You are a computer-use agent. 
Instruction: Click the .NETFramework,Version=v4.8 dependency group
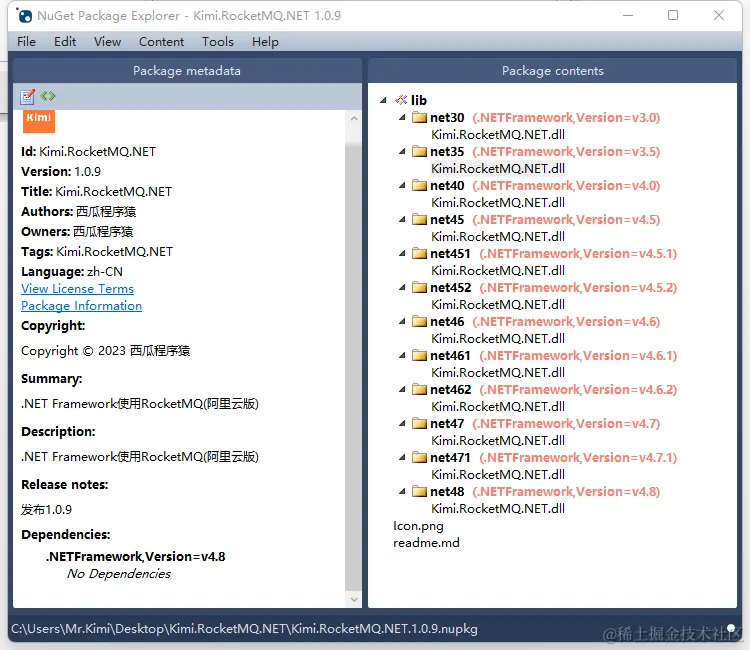point(135,556)
